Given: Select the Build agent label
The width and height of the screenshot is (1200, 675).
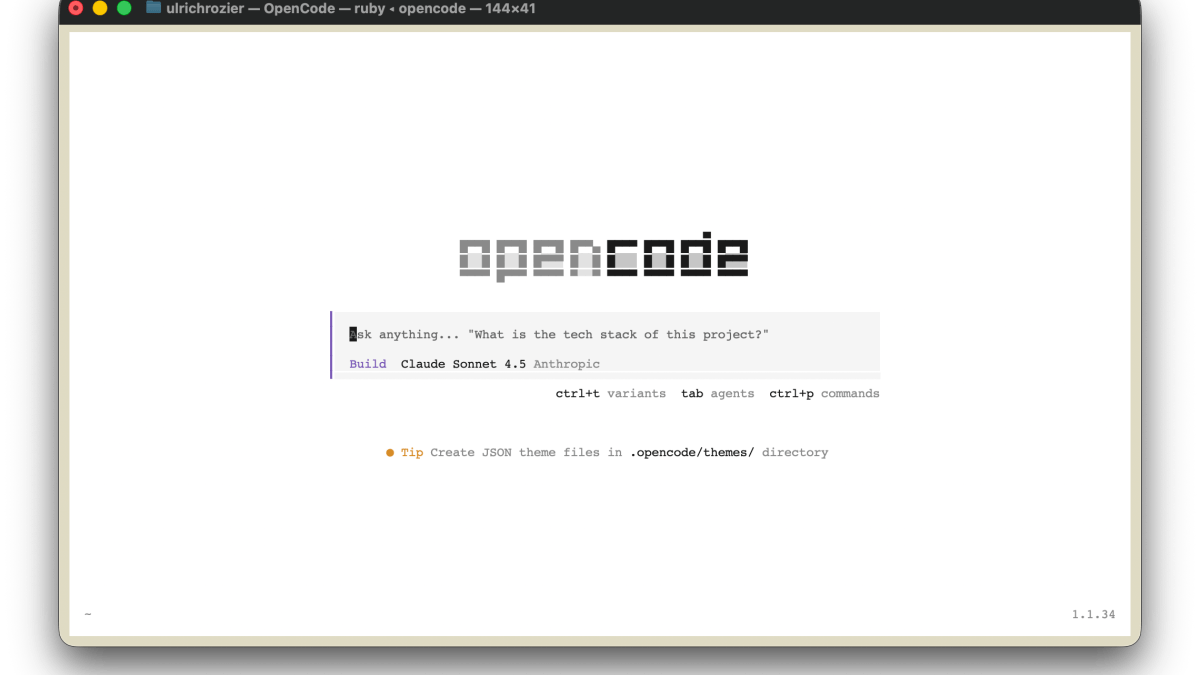Looking at the screenshot, I should 368,364.
